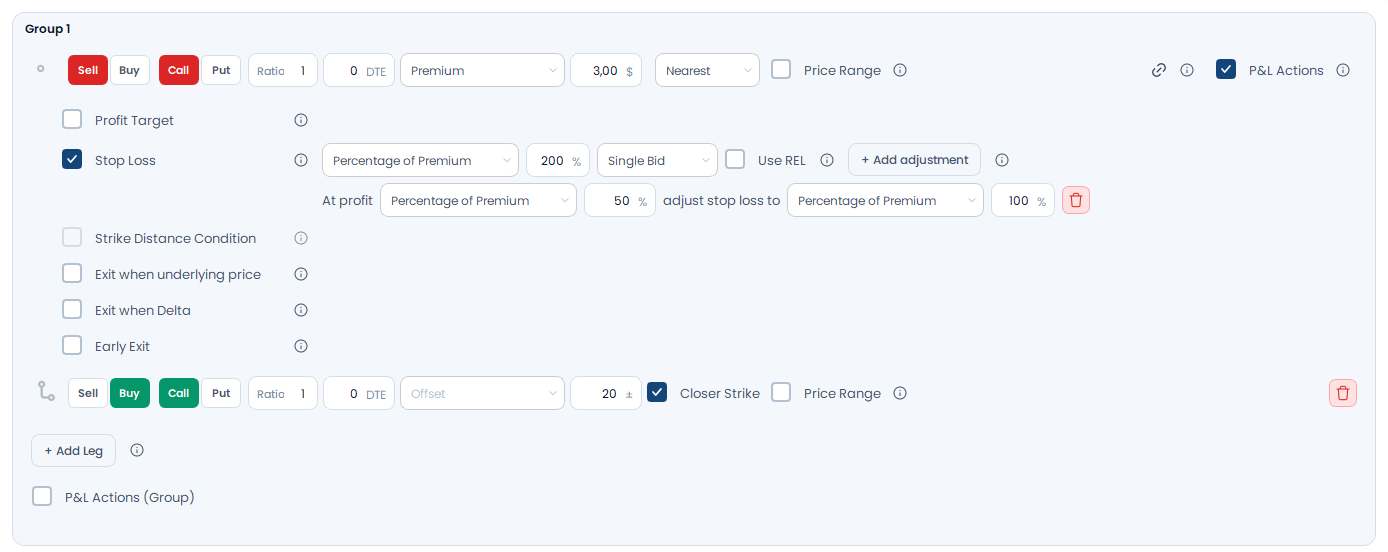The width and height of the screenshot is (1388, 552).
Task: Show info for Exit when Delta
Action: 301,310
